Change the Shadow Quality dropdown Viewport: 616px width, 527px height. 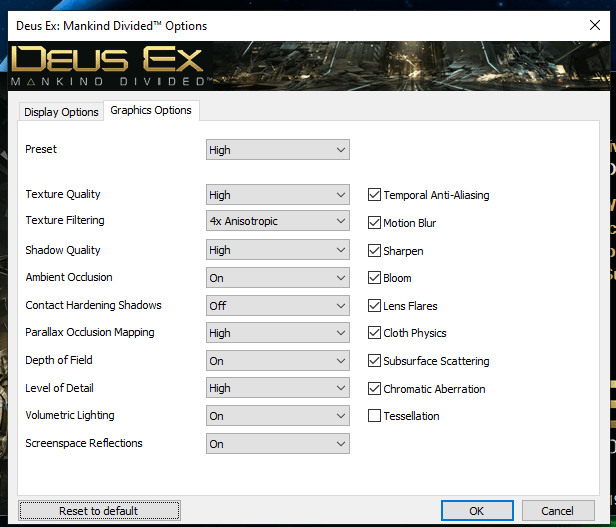point(277,250)
